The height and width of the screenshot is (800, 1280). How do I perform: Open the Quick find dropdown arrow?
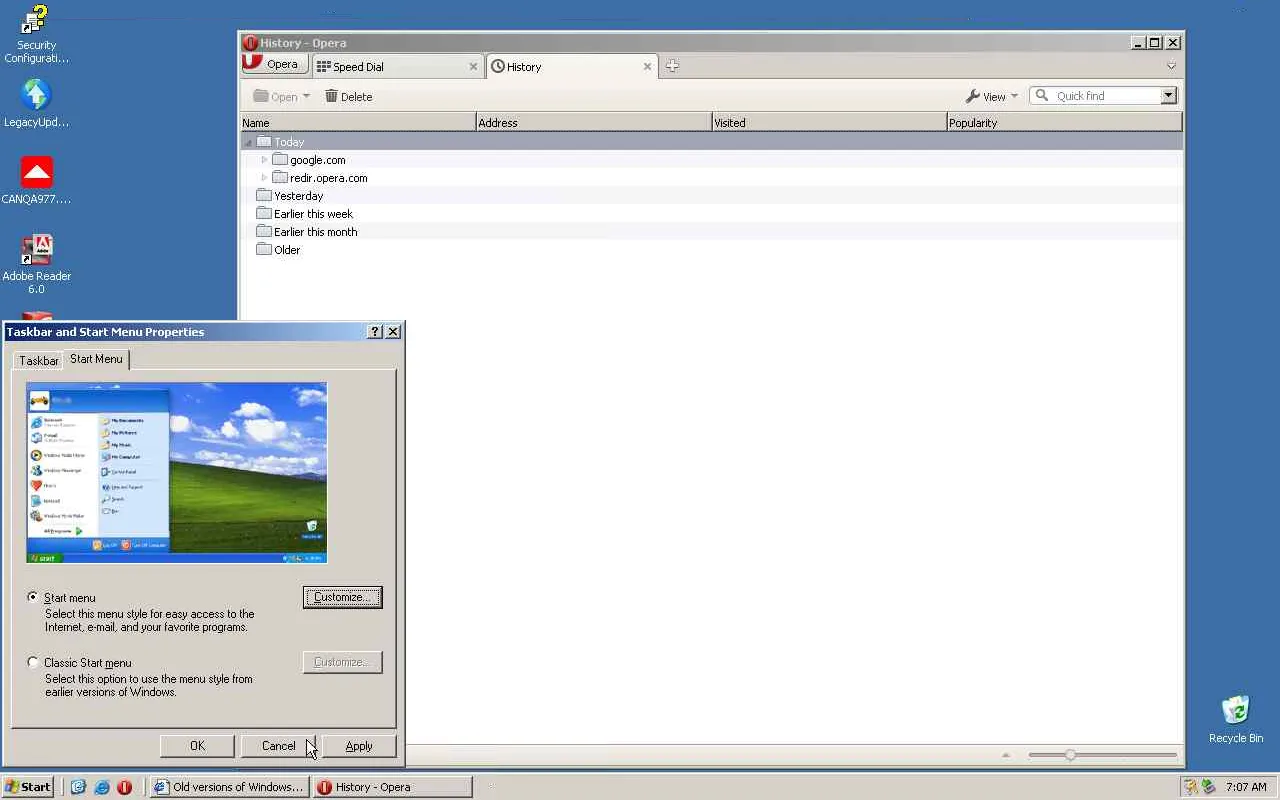point(1168,96)
